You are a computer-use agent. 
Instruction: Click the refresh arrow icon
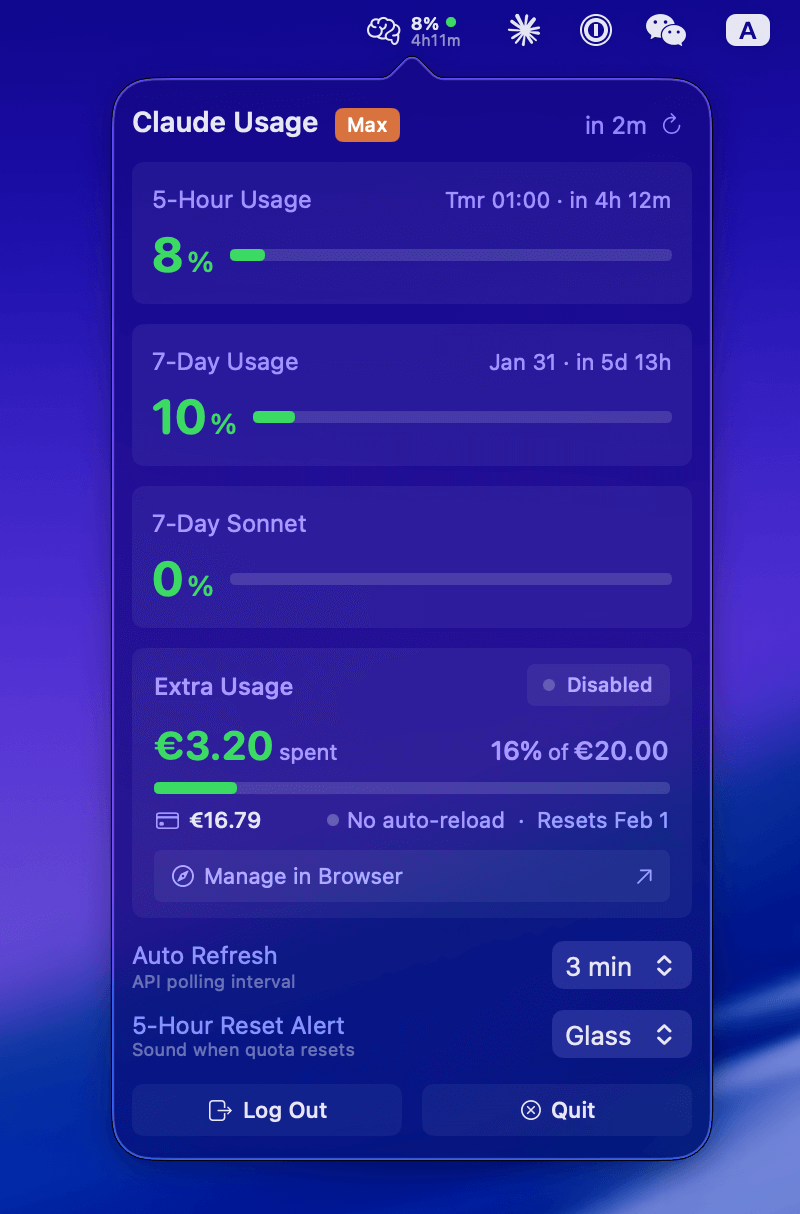672,125
